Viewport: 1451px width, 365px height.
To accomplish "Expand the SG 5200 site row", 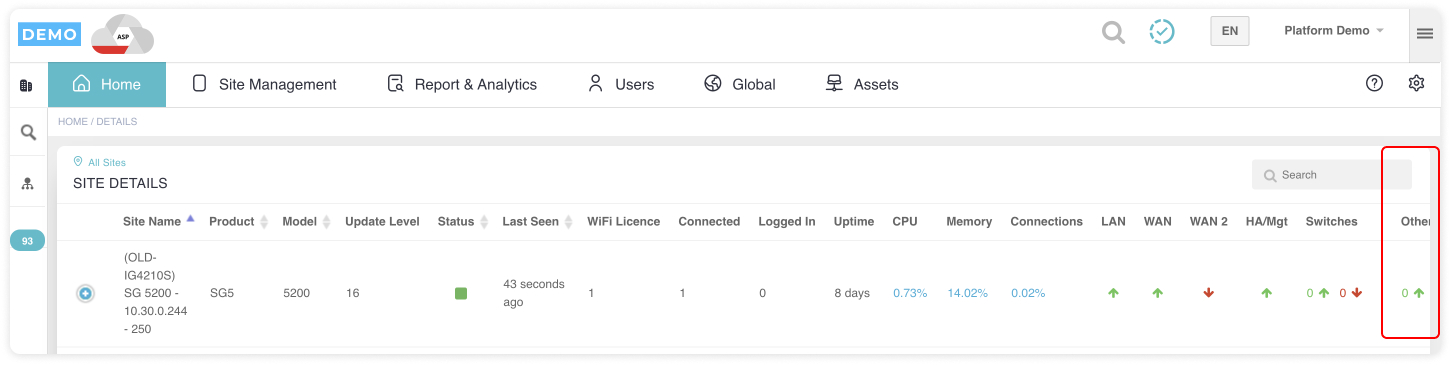I will 86,294.
